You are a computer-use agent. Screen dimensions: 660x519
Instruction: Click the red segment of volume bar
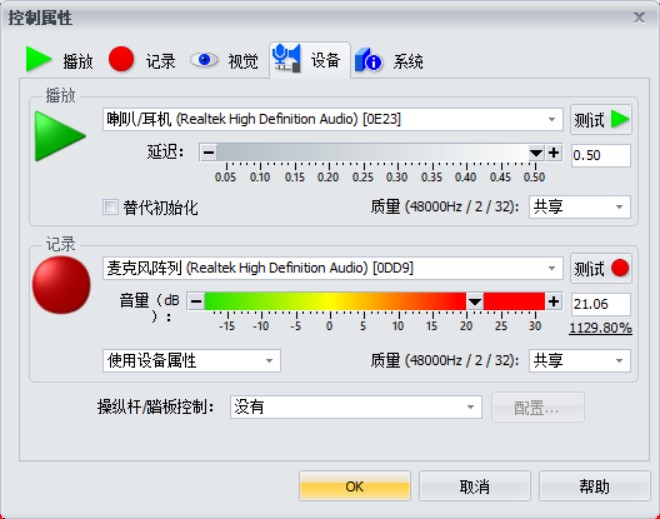(514, 301)
